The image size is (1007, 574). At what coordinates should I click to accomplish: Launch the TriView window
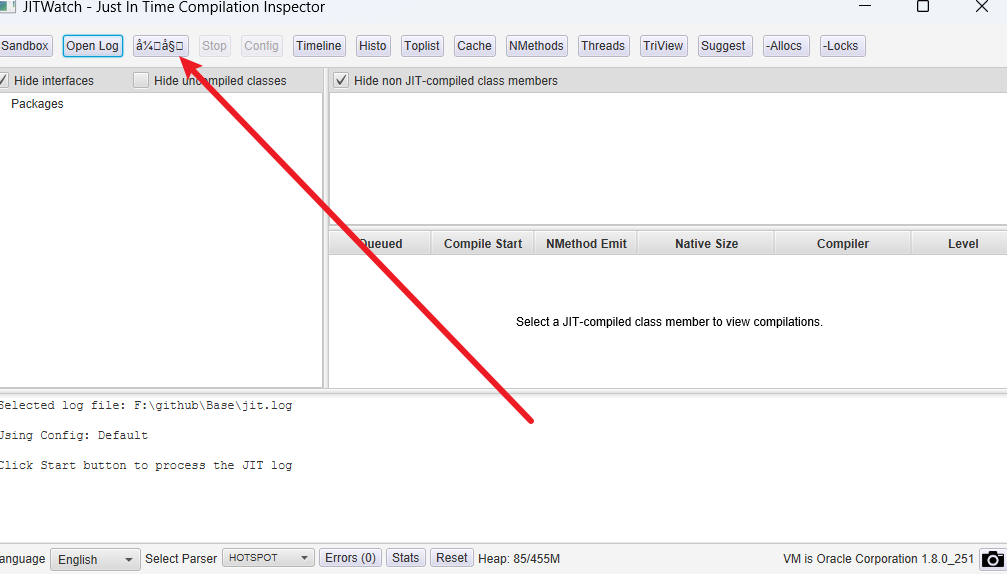(x=663, y=46)
